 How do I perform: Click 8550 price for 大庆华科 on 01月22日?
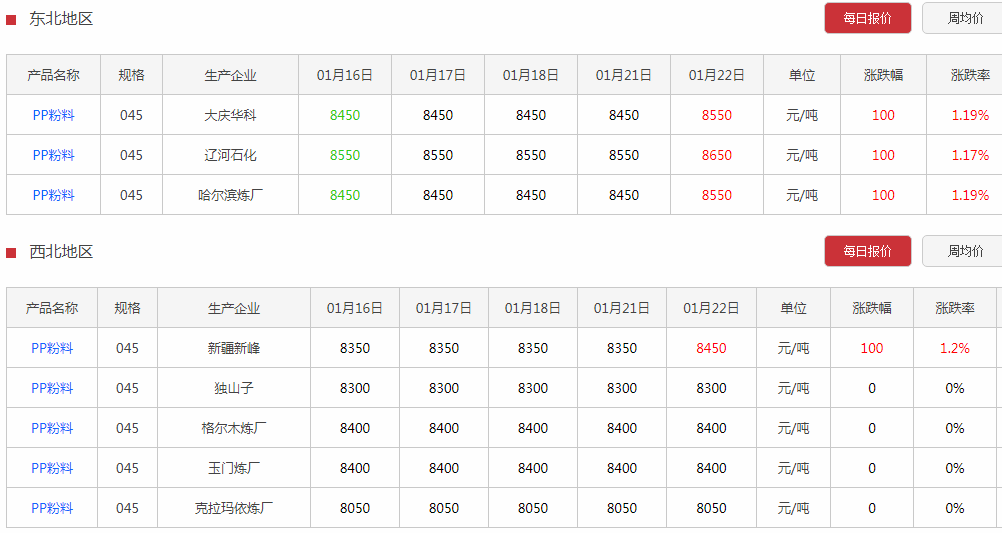(716, 116)
